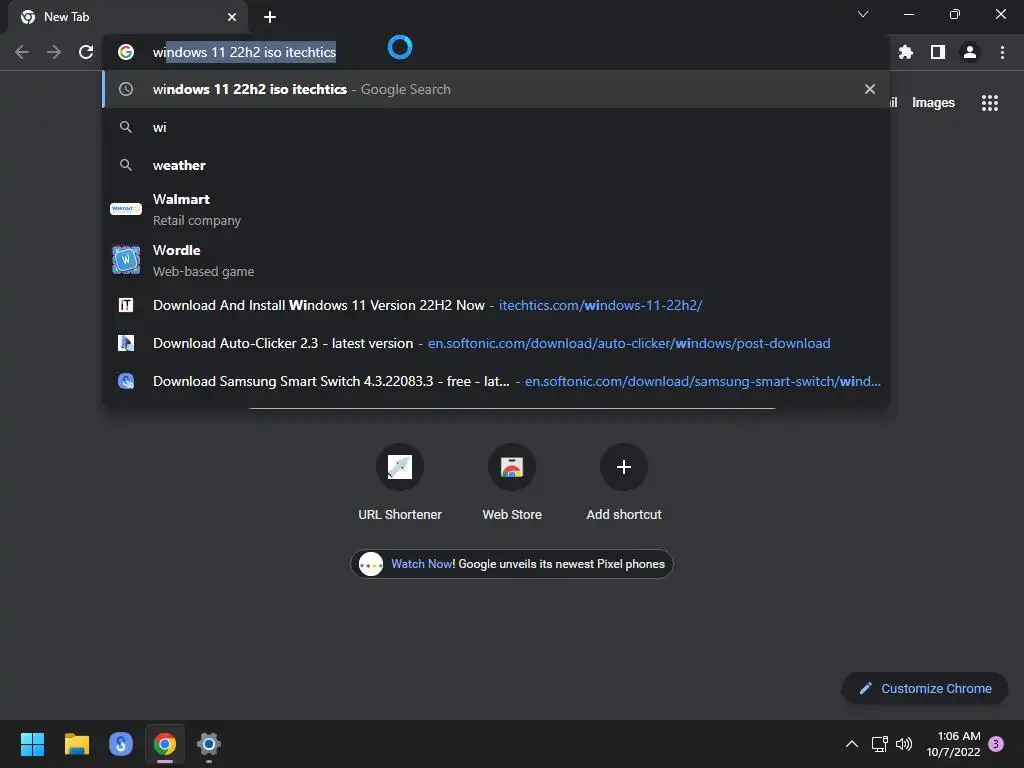Select the 'wi' search suggestion
1024x768 pixels.
coord(496,127)
